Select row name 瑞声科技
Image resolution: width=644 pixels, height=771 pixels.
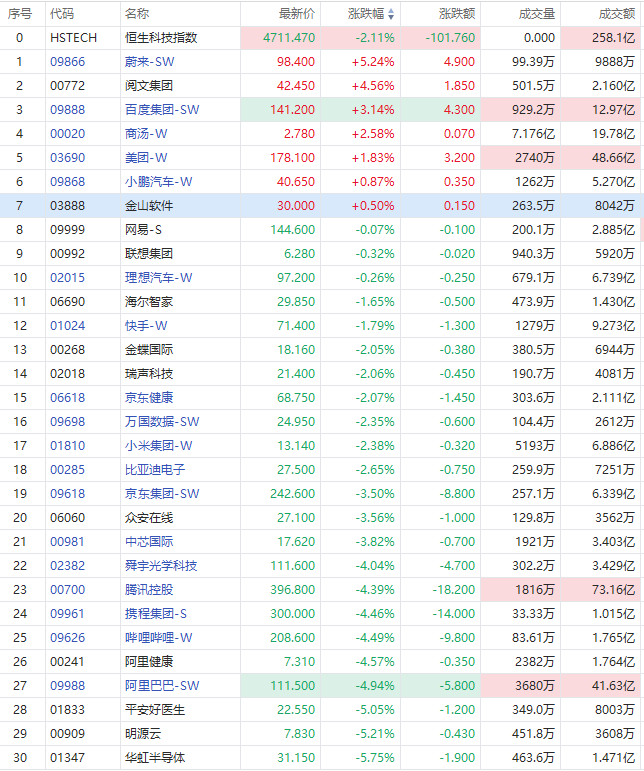(149, 374)
